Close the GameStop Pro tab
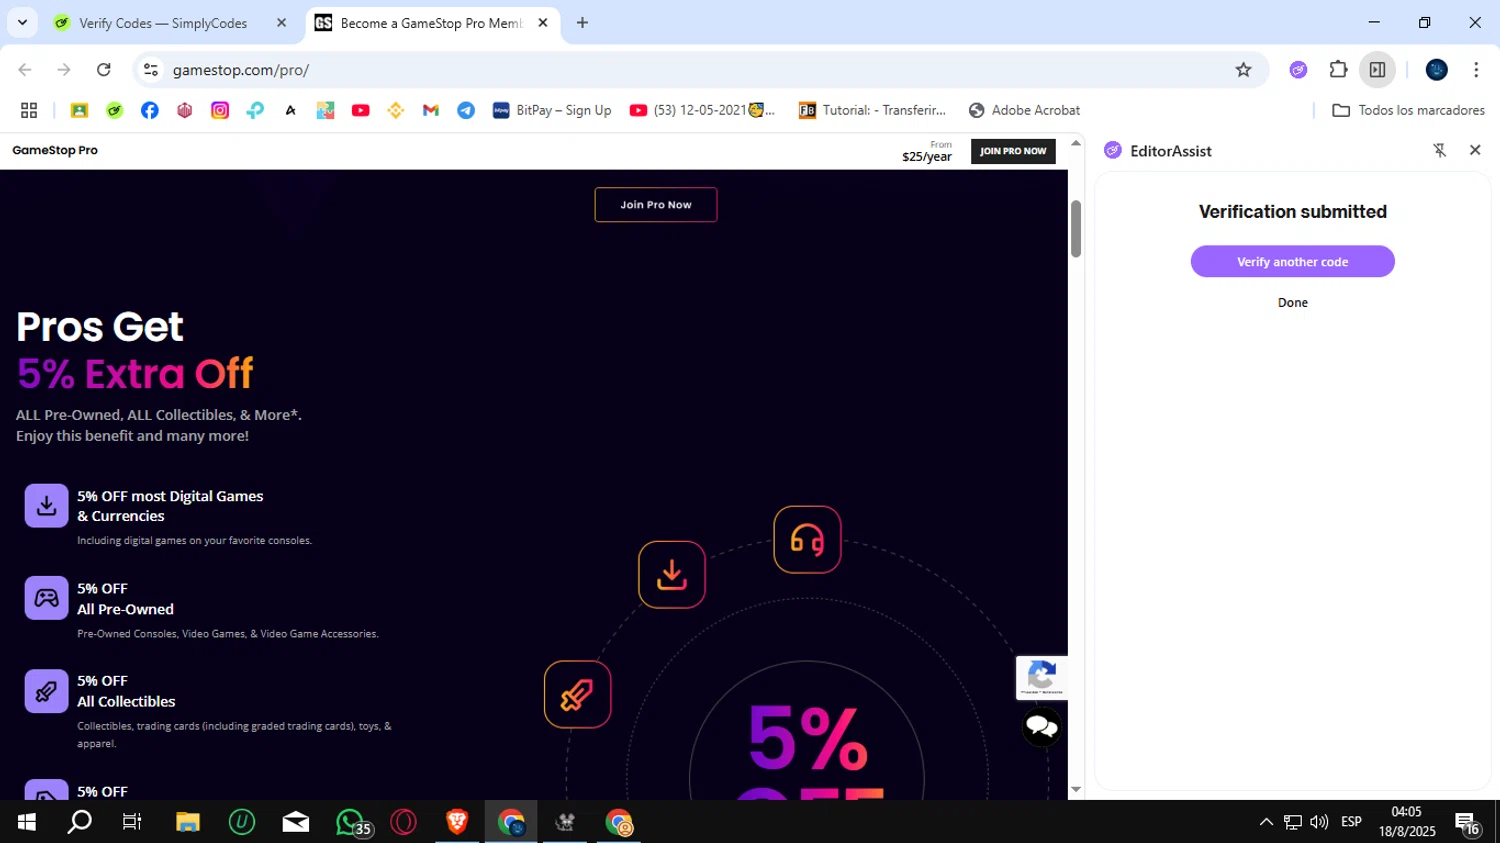Image resolution: width=1500 pixels, height=843 pixels. [x=543, y=23]
